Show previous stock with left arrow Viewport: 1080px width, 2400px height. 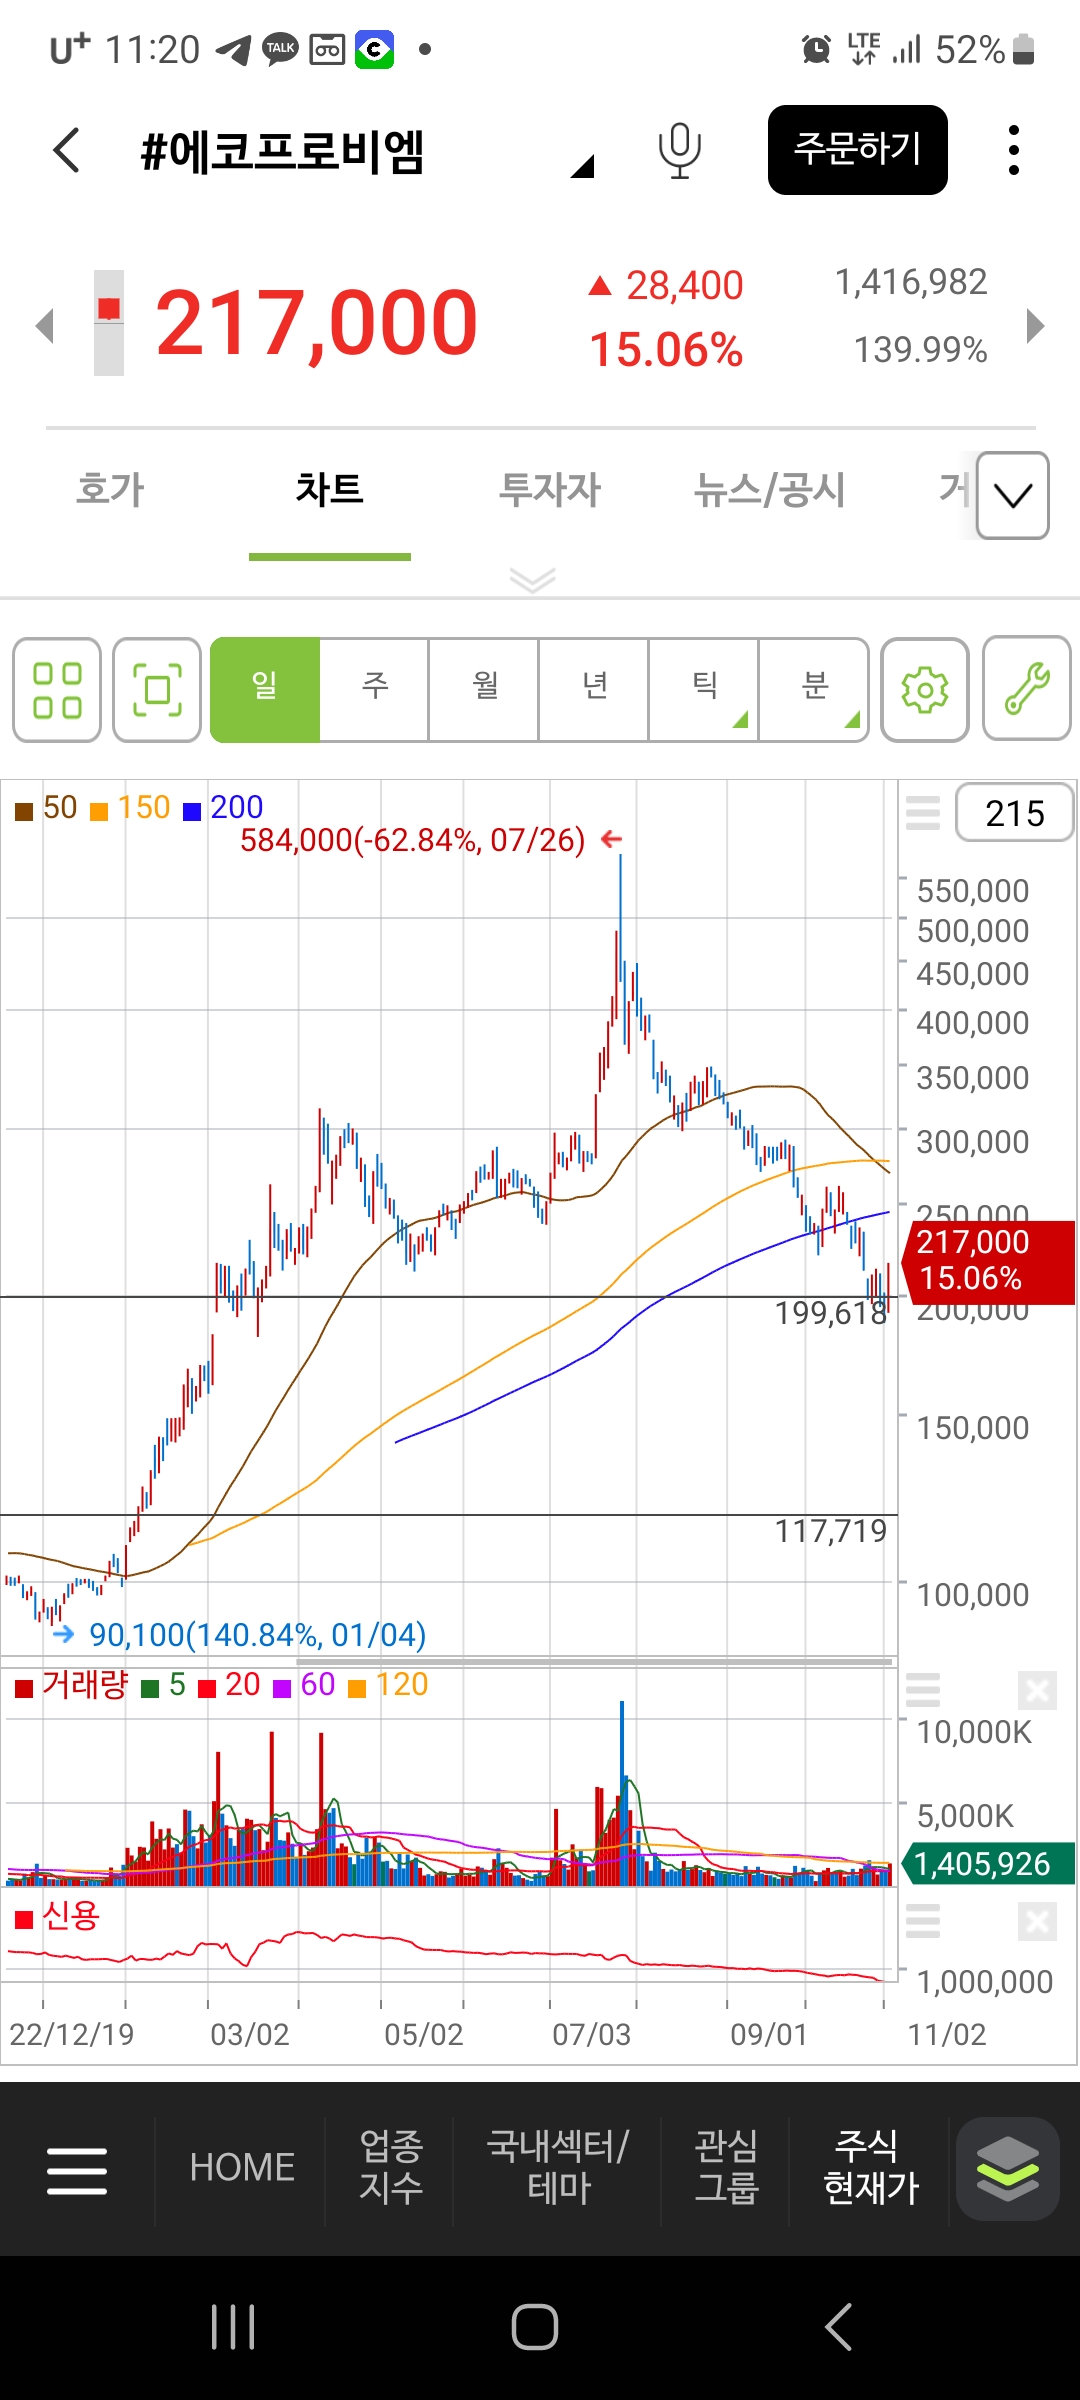tap(44, 325)
